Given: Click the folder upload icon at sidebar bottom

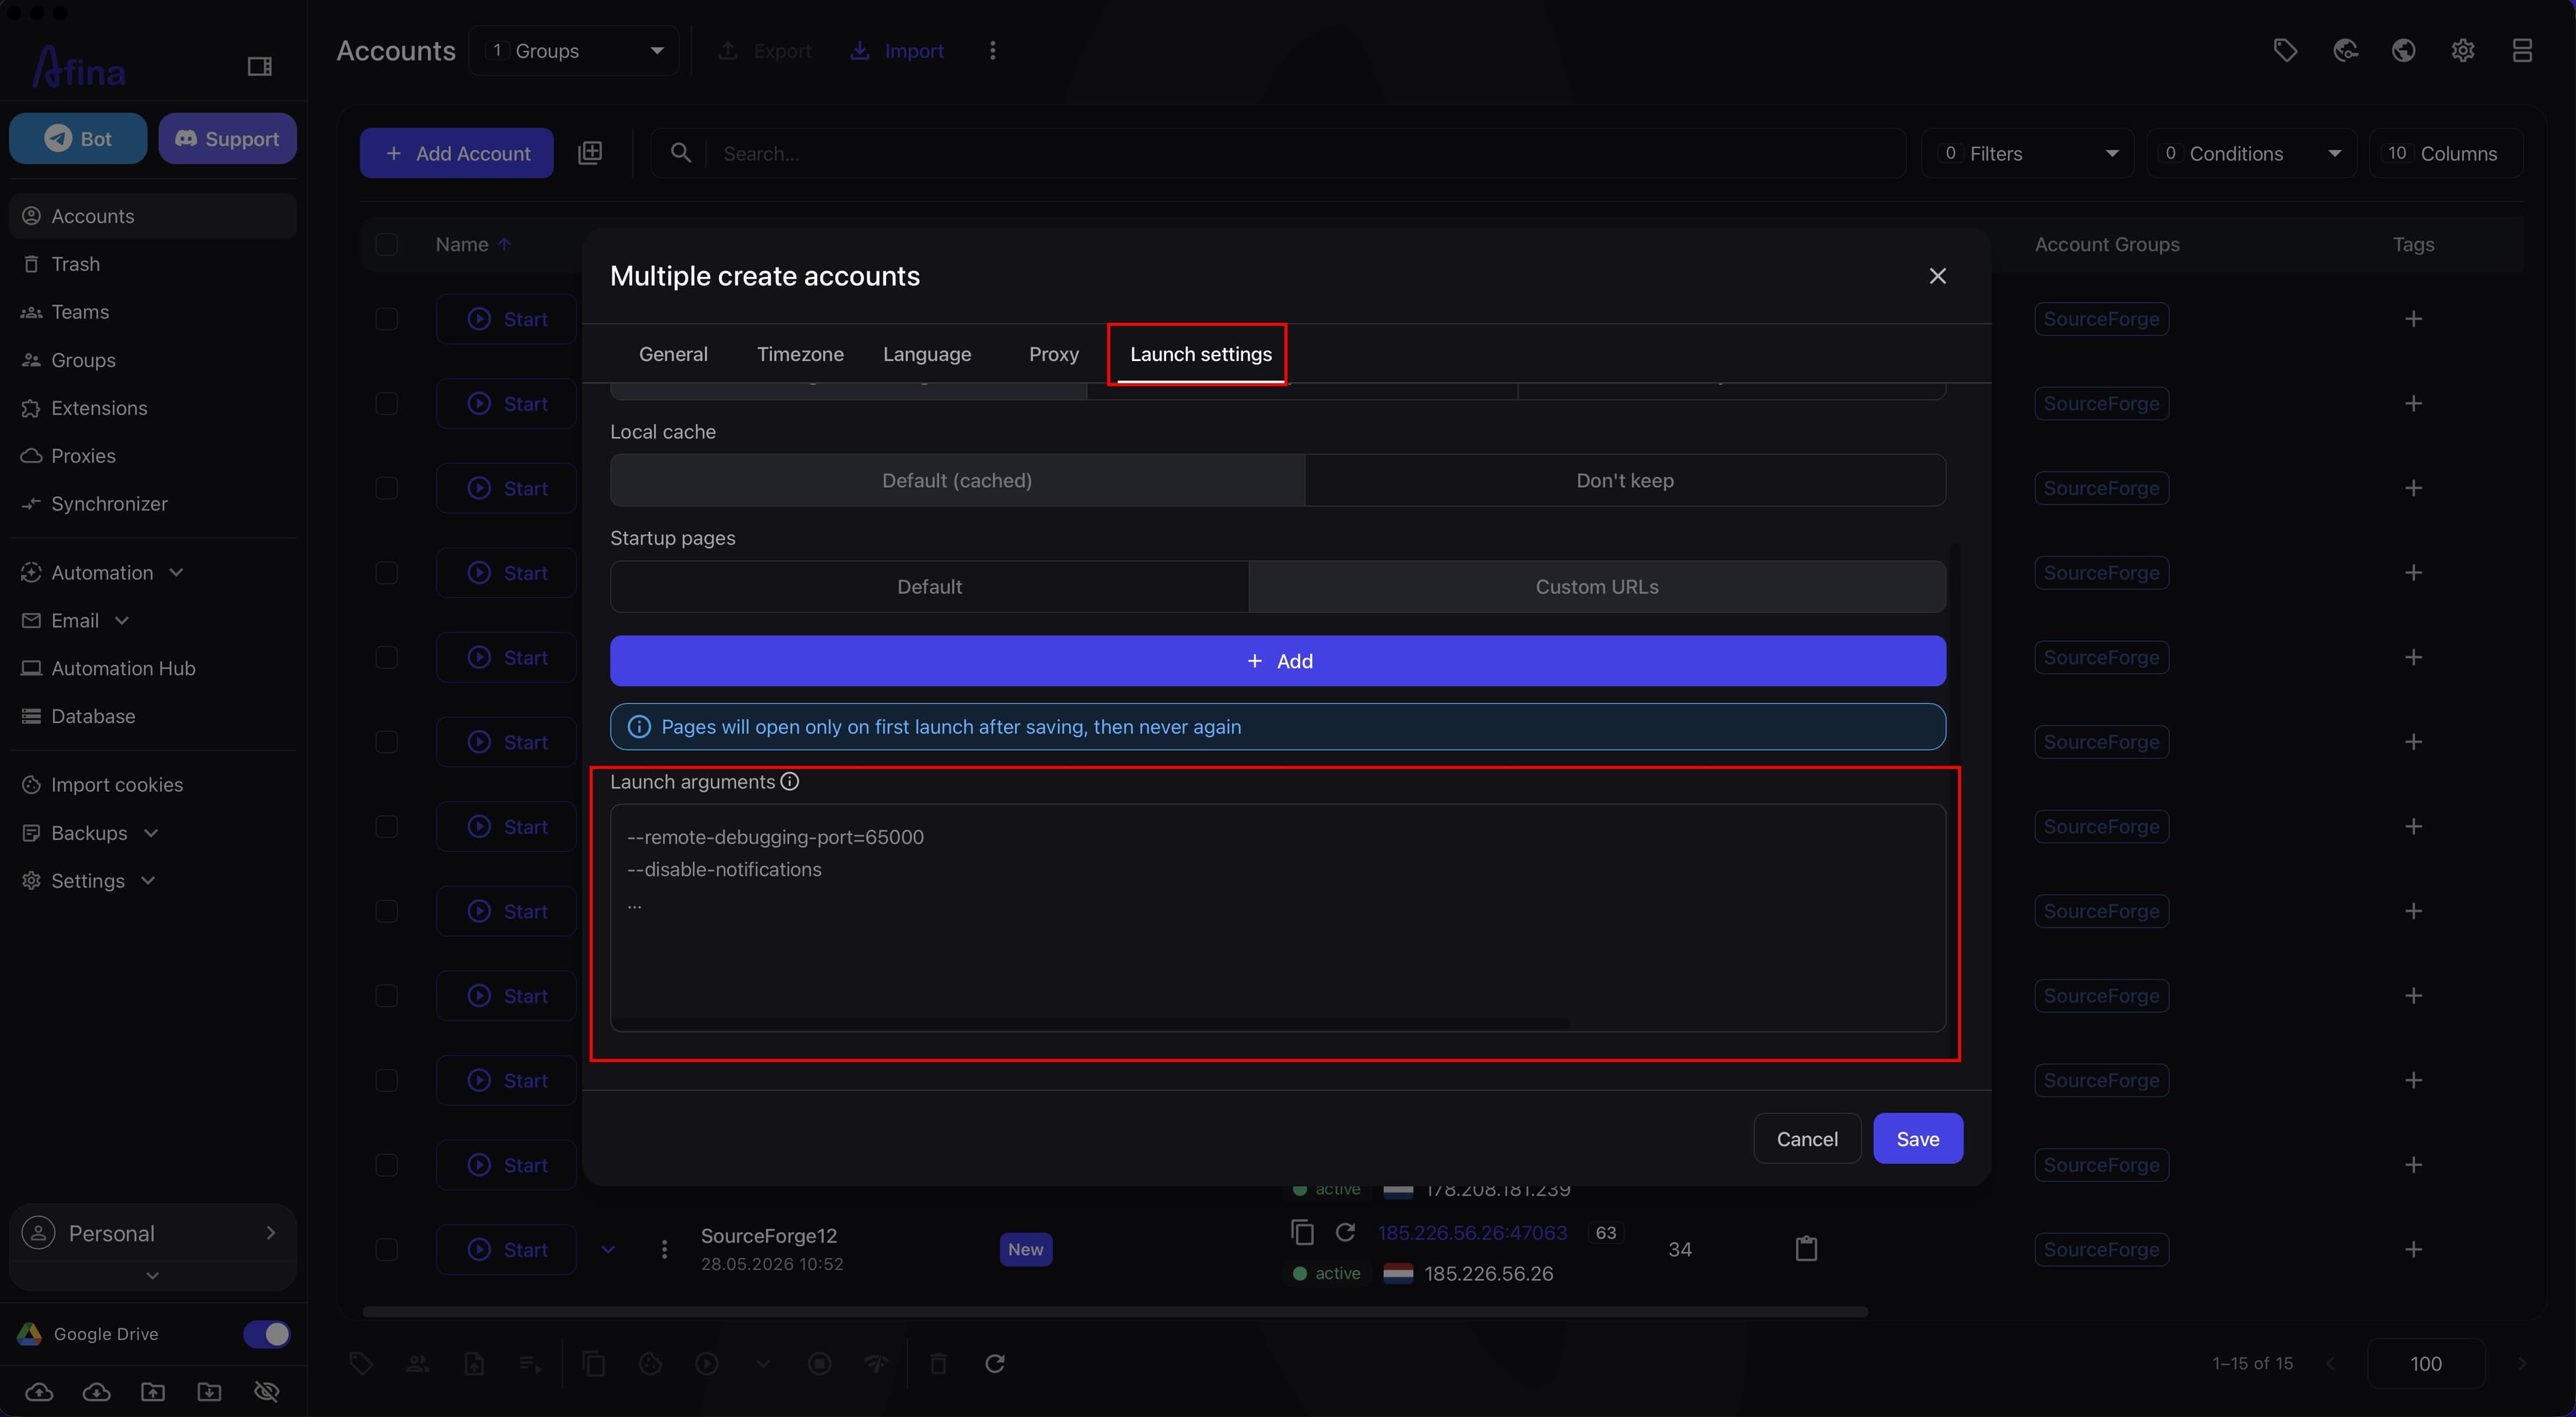Looking at the screenshot, I should pos(153,1392).
